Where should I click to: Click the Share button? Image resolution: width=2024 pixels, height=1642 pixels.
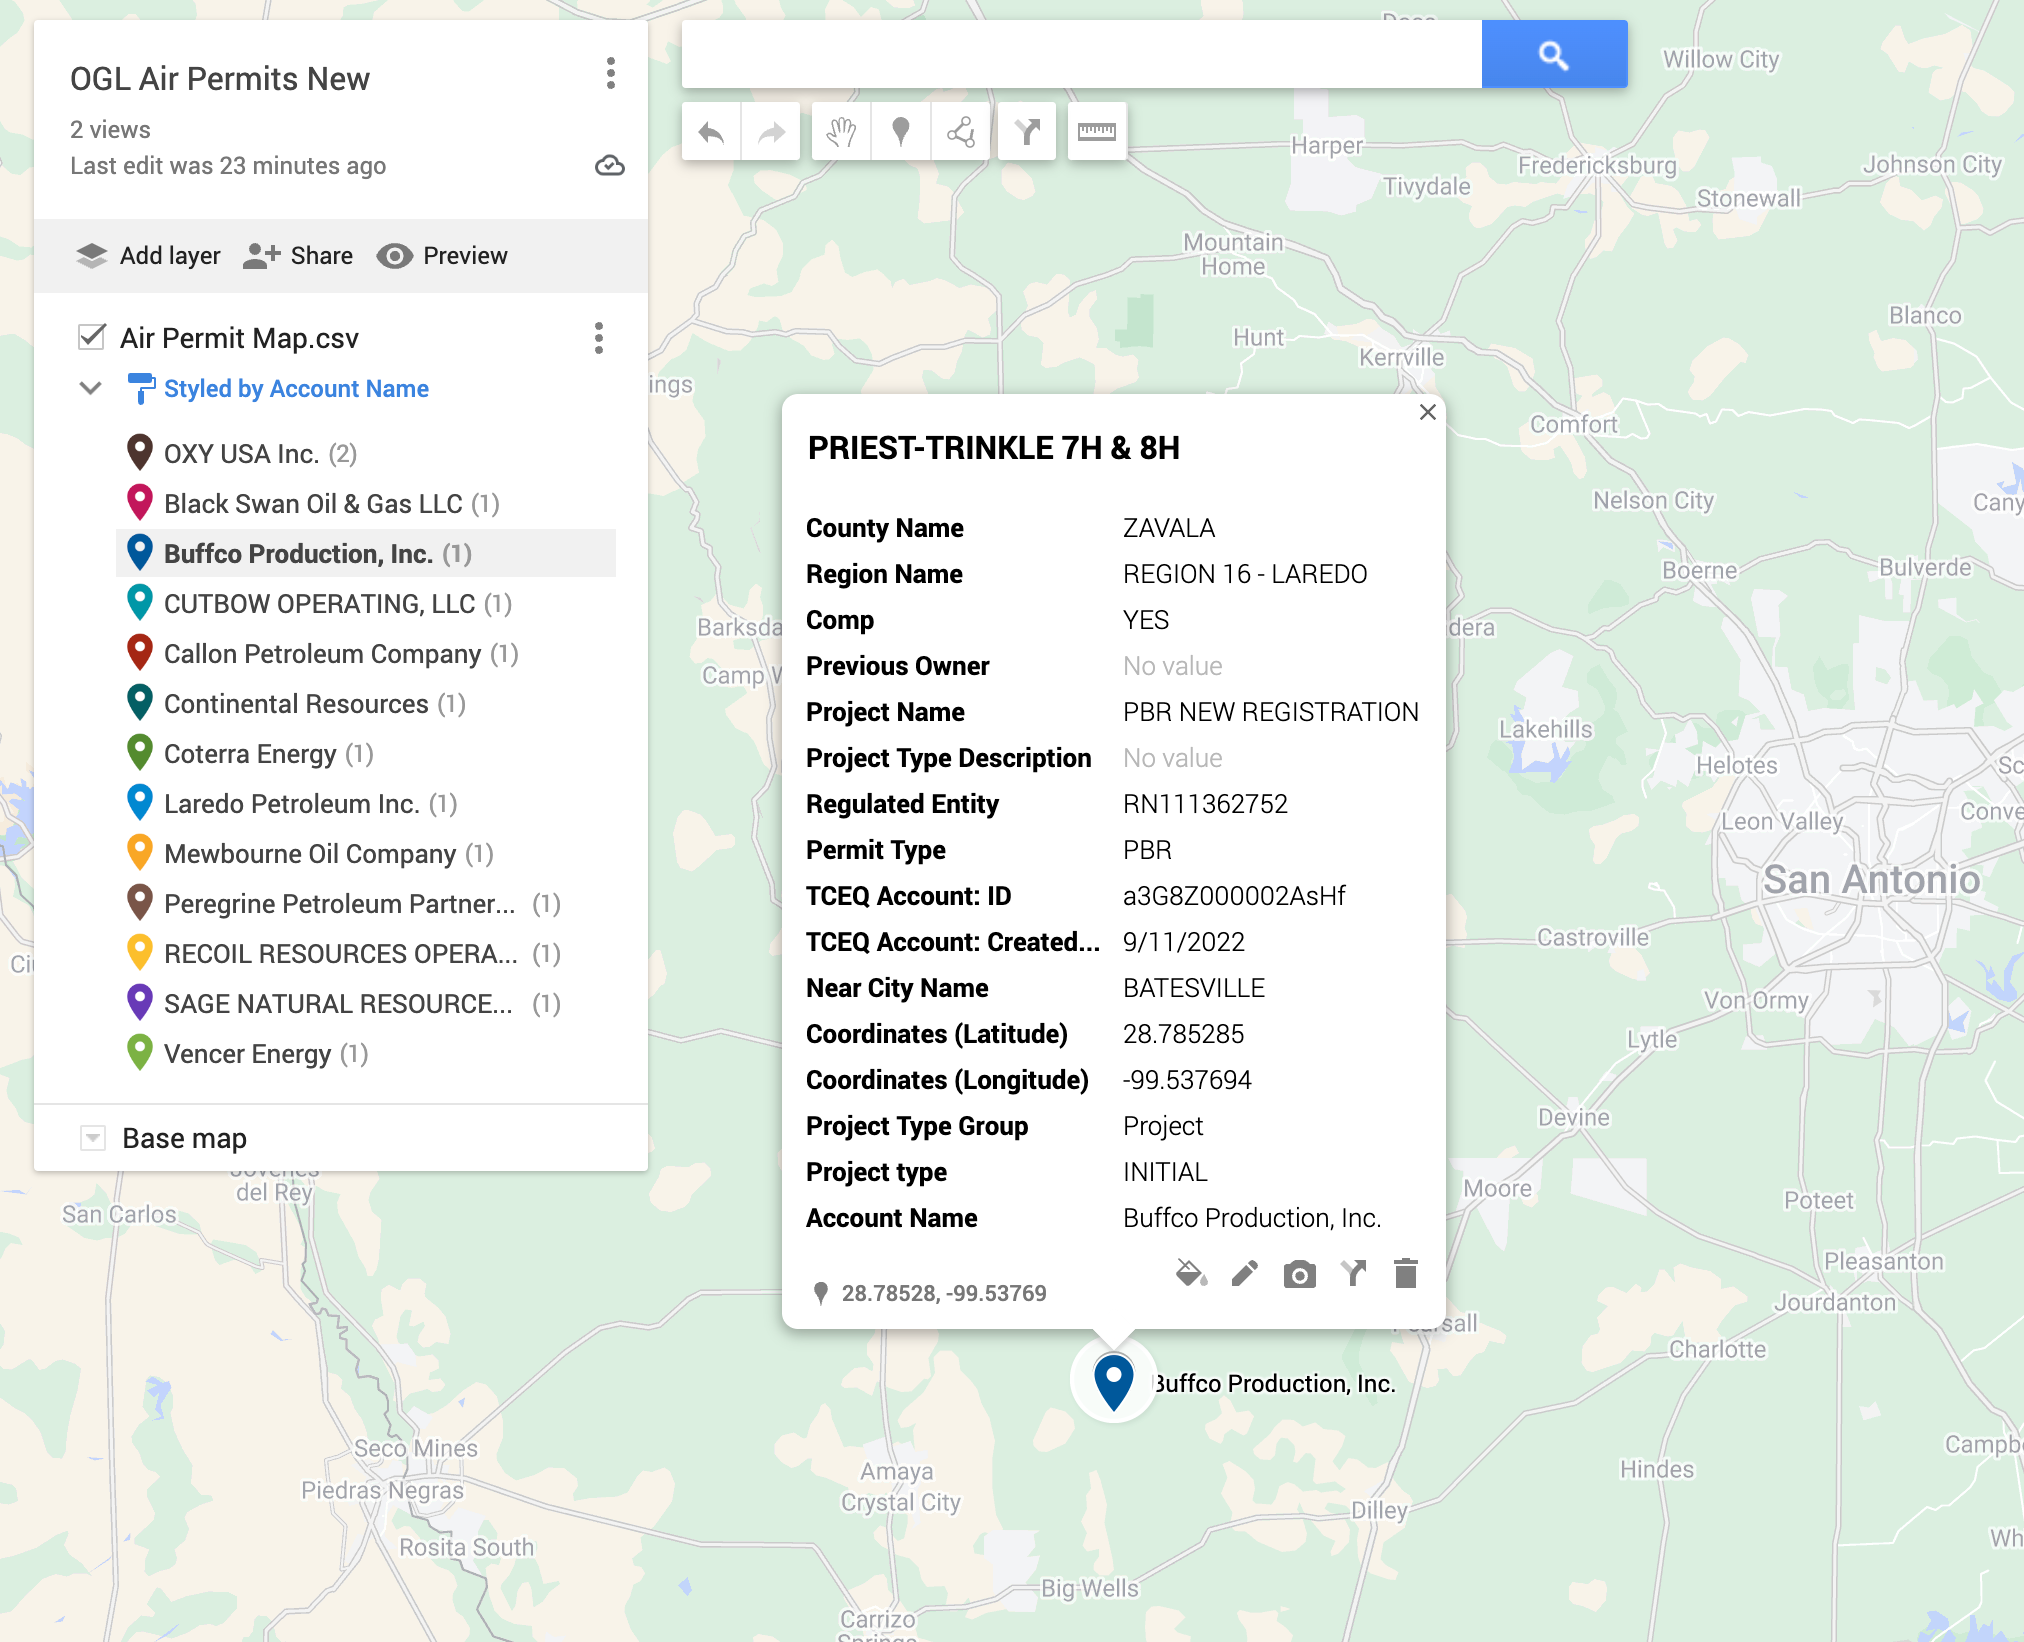point(298,256)
